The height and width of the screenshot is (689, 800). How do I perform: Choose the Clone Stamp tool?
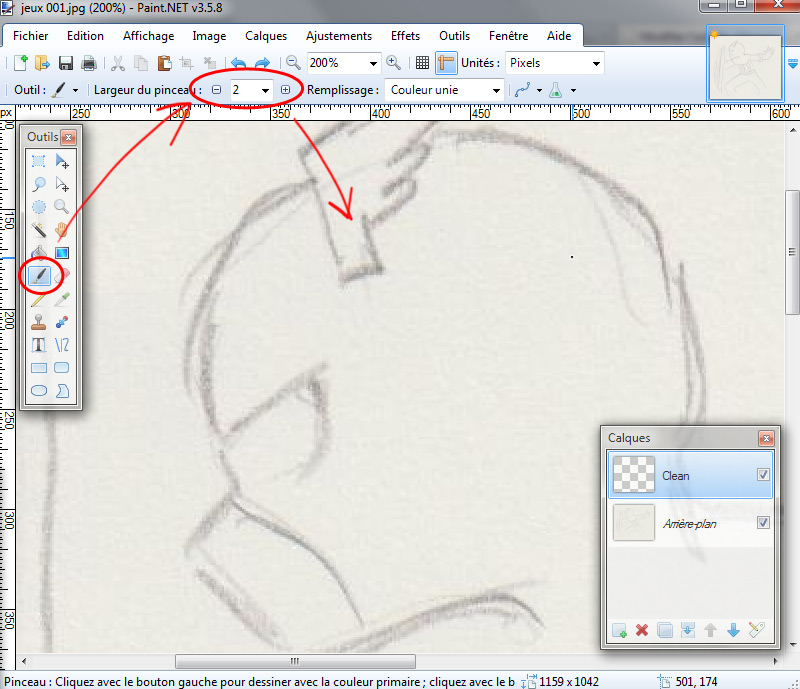38,321
